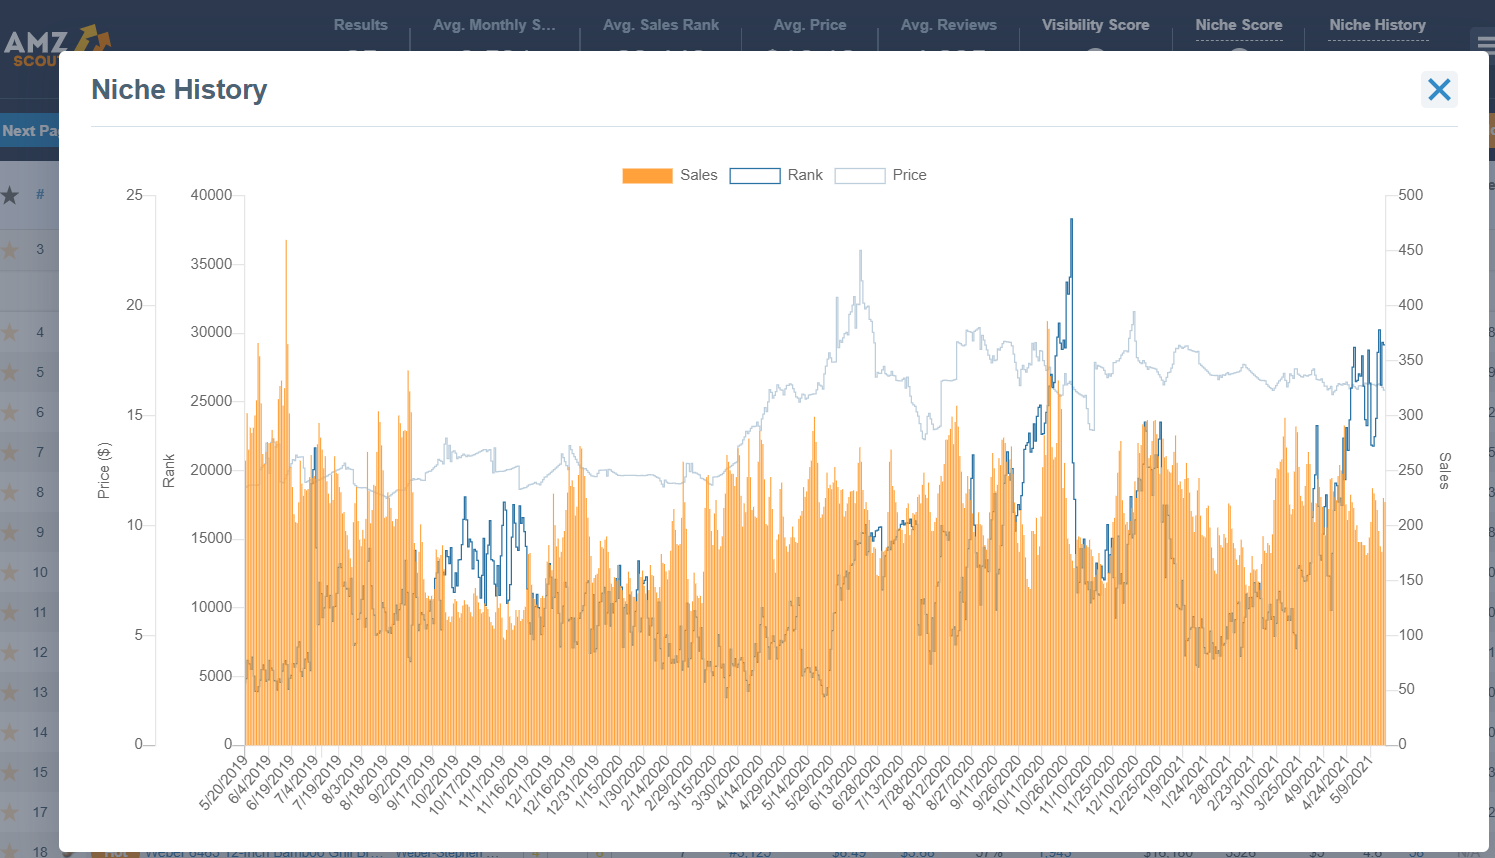Open Niche History in the header

(x=1377, y=25)
